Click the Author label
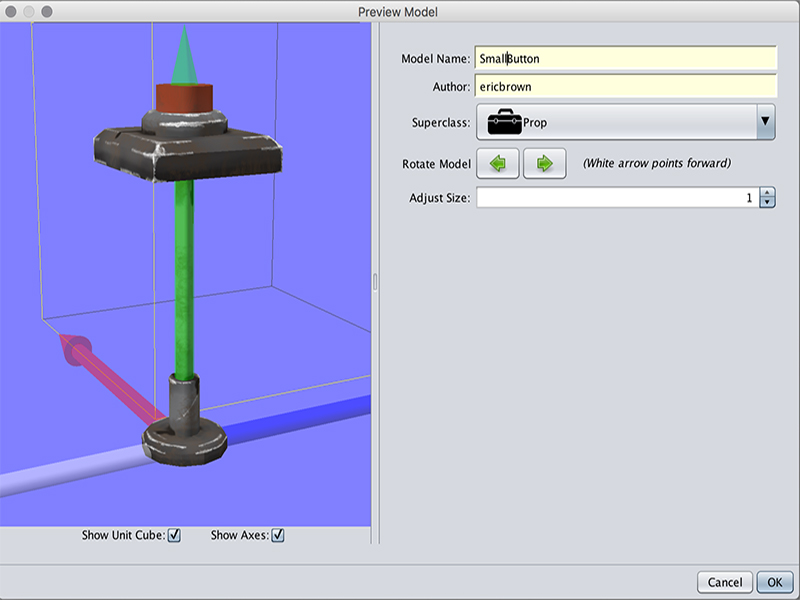The width and height of the screenshot is (800, 600). tap(451, 87)
